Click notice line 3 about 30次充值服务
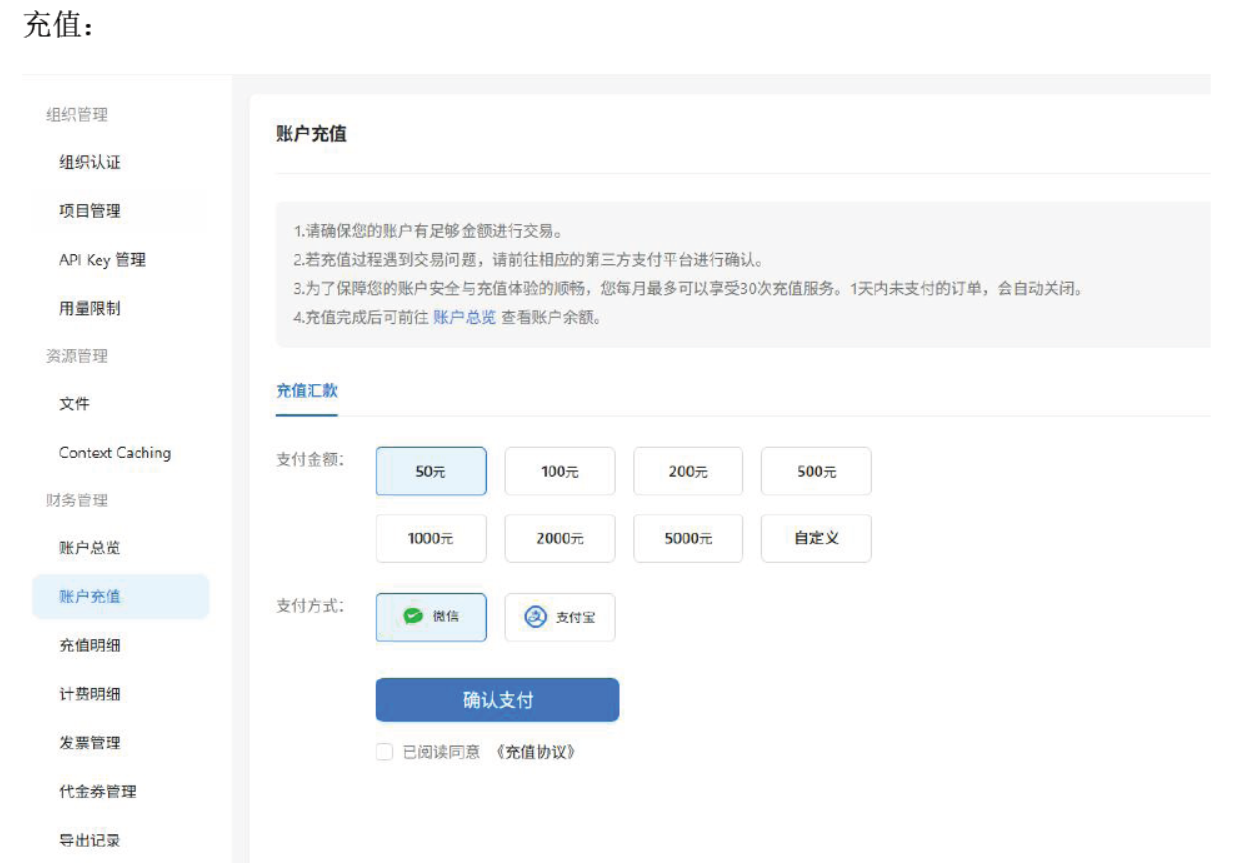The height and width of the screenshot is (863, 1250). coord(689,290)
